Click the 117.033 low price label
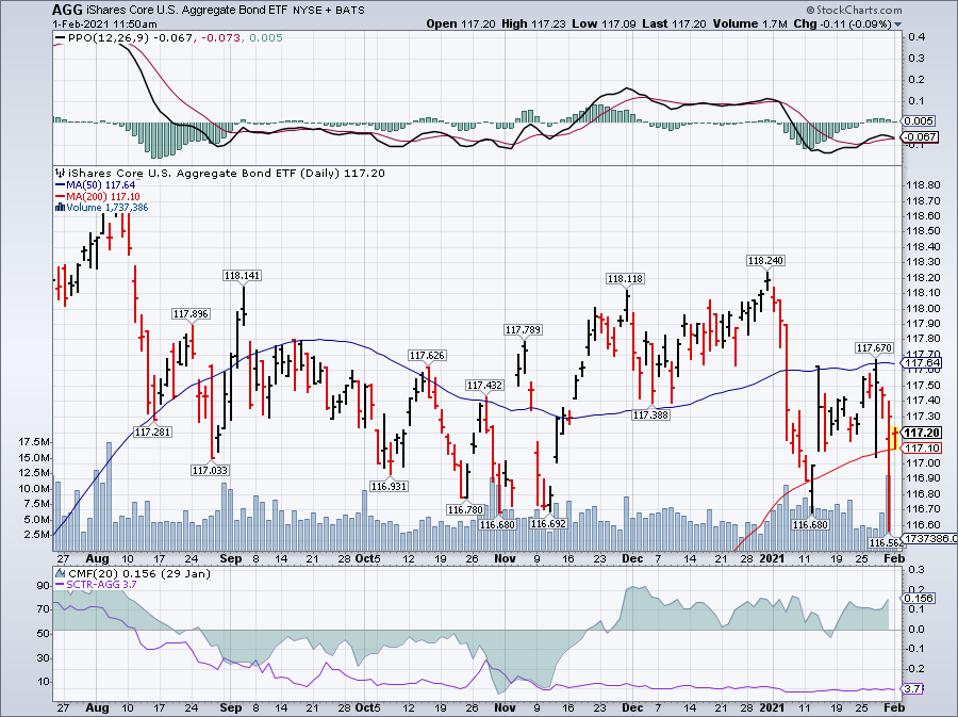This screenshot has height=717, width=958. [210, 470]
